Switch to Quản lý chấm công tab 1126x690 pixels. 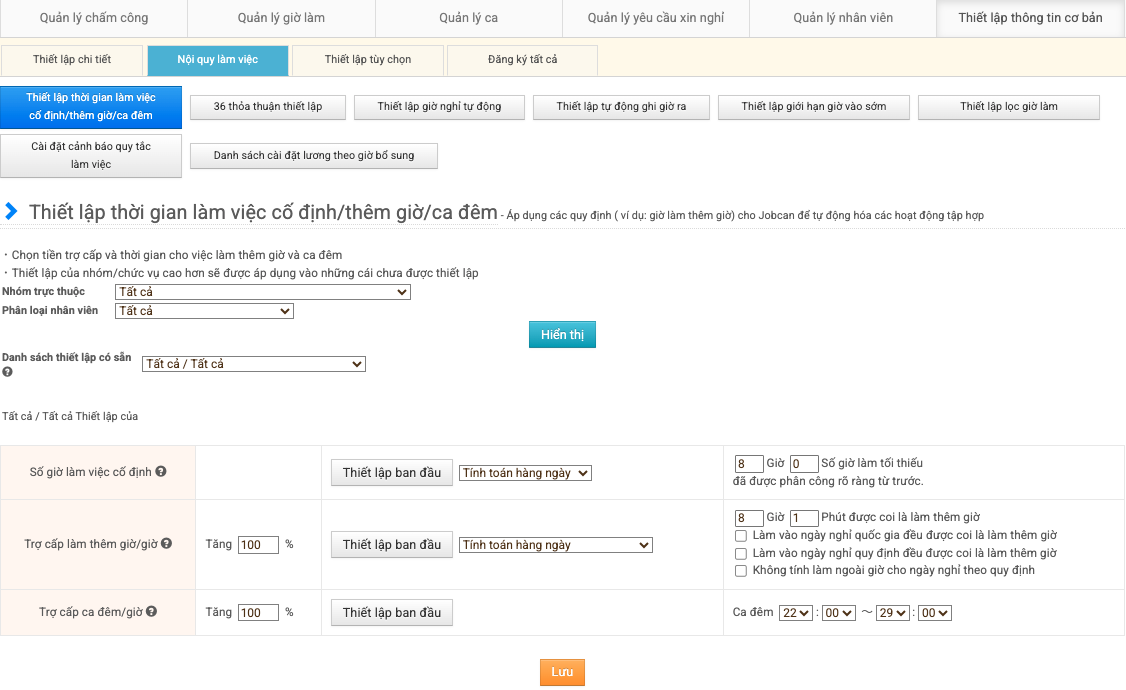(93, 18)
